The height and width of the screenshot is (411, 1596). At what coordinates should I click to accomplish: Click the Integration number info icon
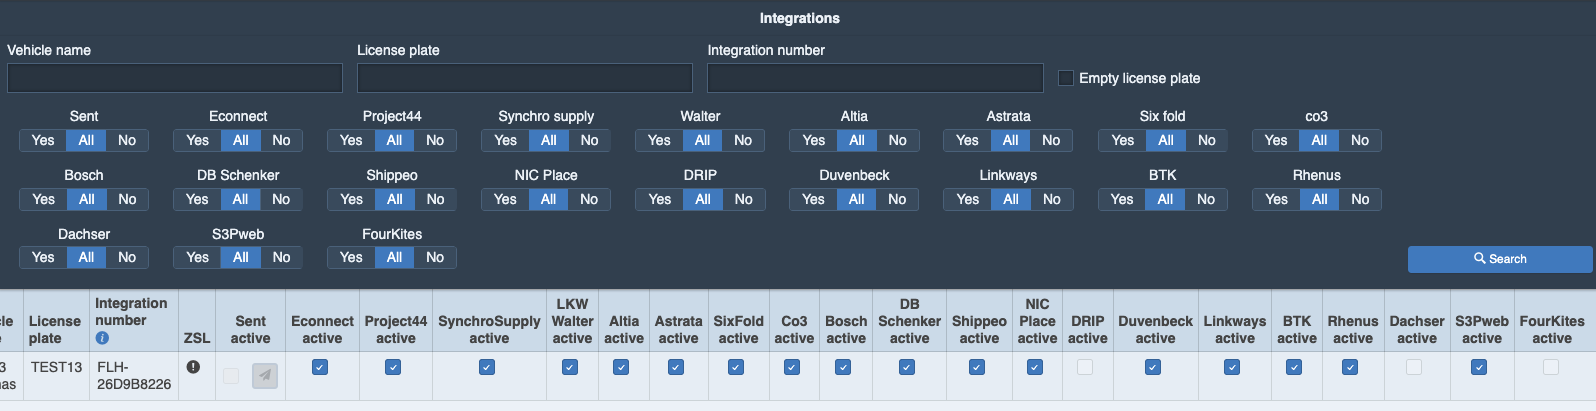(102, 338)
